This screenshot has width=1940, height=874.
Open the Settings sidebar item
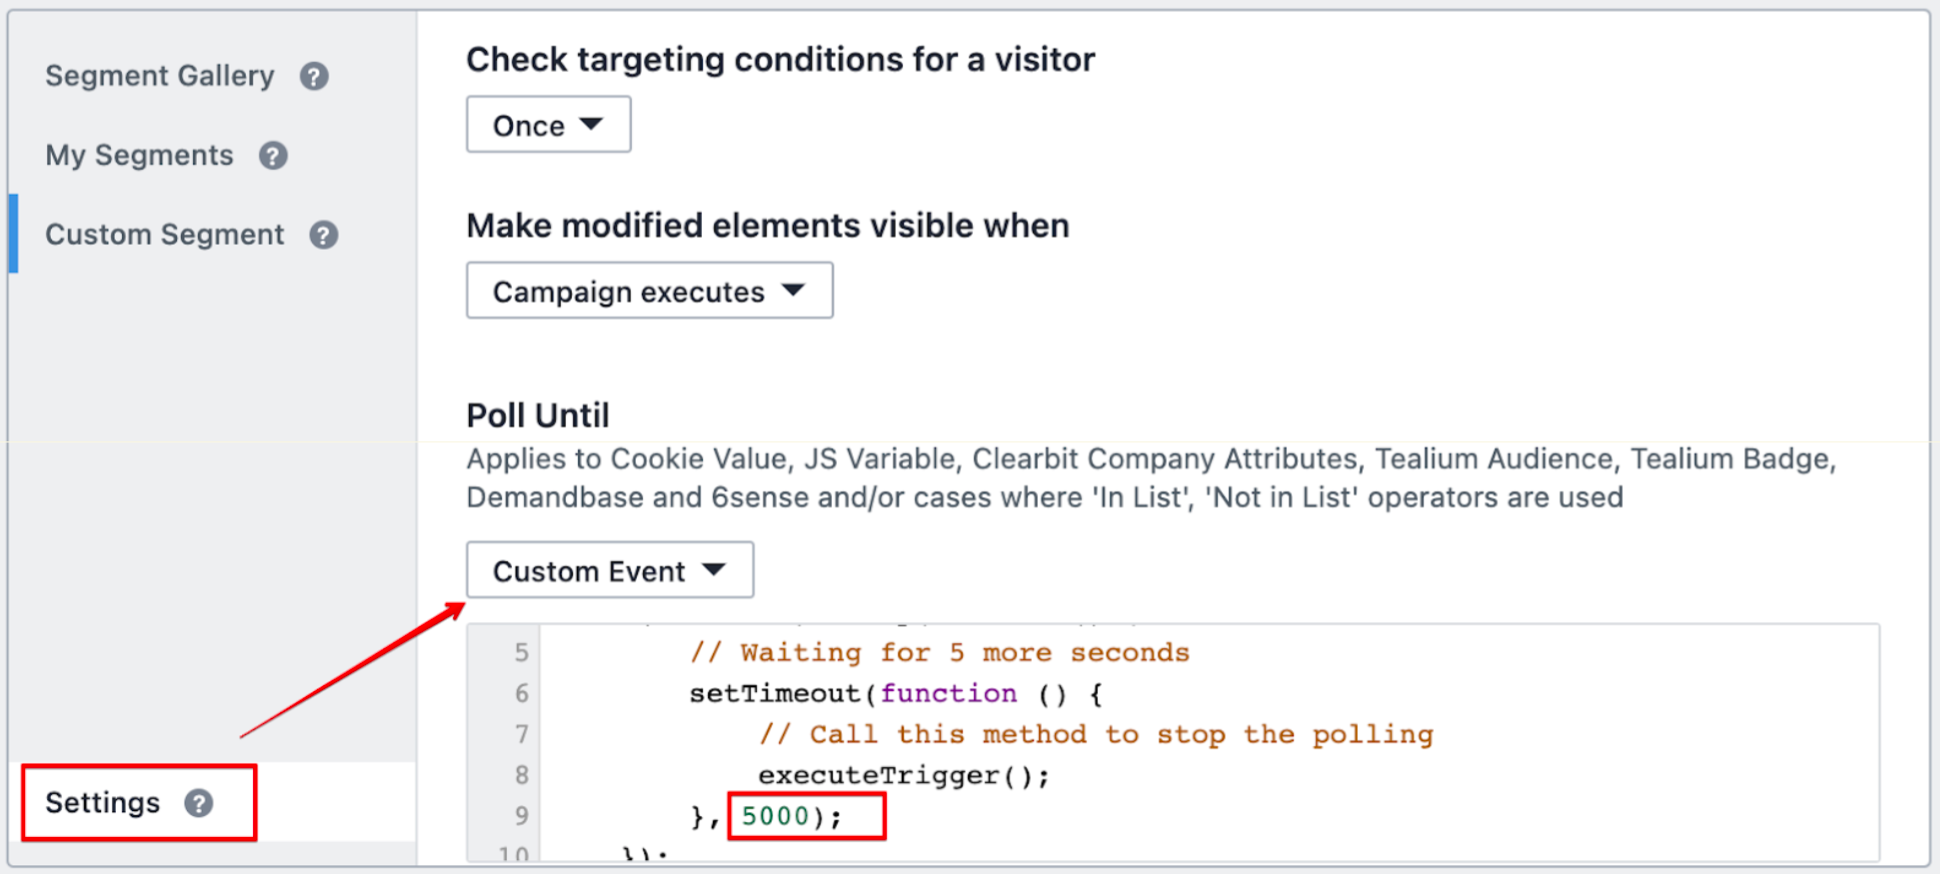tap(102, 802)
